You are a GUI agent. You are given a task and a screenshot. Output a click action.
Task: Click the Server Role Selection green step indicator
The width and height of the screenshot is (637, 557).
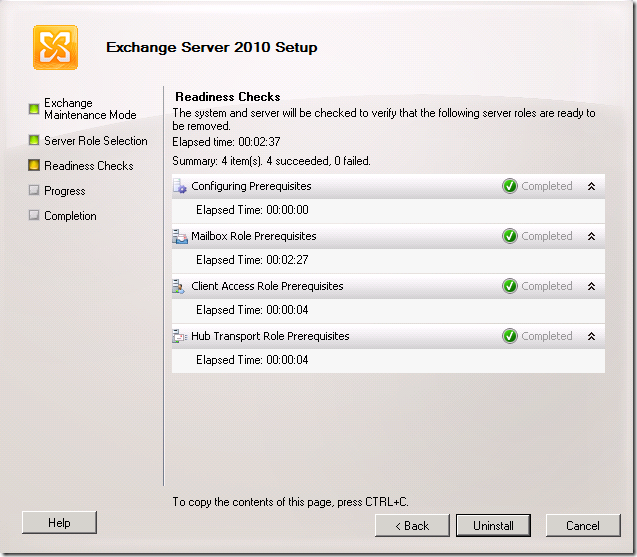[x=34, y=141]
